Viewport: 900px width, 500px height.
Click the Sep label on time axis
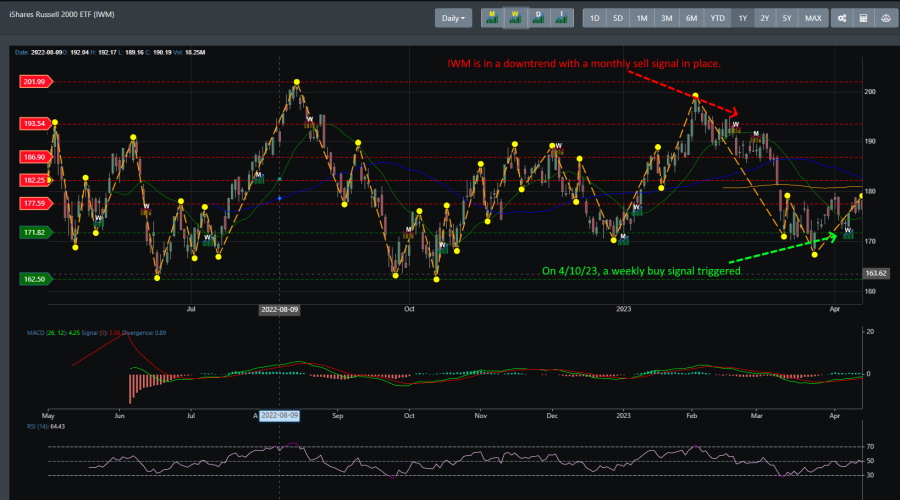pyautogui.click(x=338, y=416)
